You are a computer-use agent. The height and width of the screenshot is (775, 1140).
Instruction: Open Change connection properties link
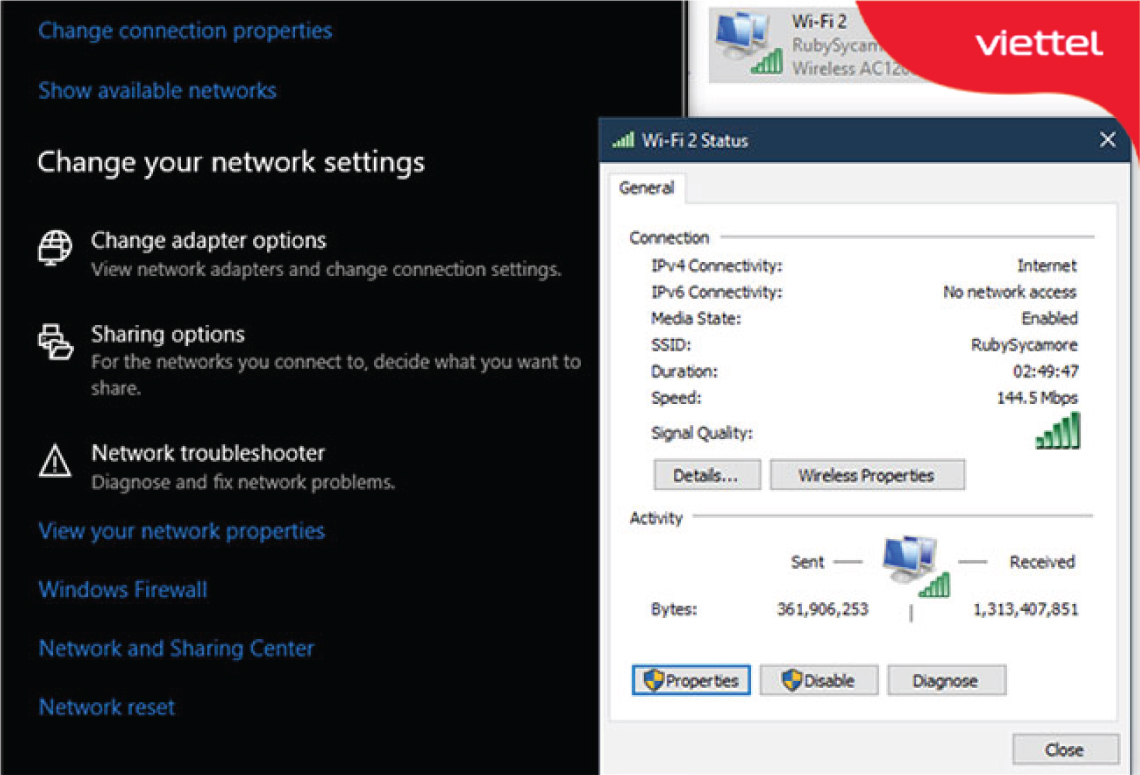tap(185, 31)
